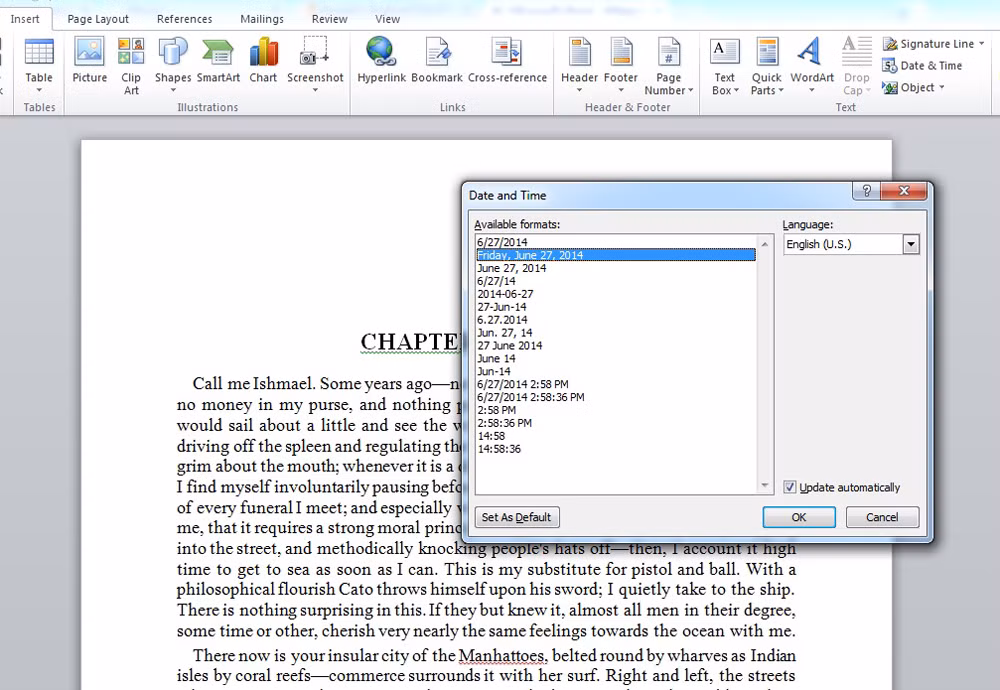Screen dimensions: 1000x690
Task: Uncheck Update automatically checkbox
Action: (x=790, y=487)
